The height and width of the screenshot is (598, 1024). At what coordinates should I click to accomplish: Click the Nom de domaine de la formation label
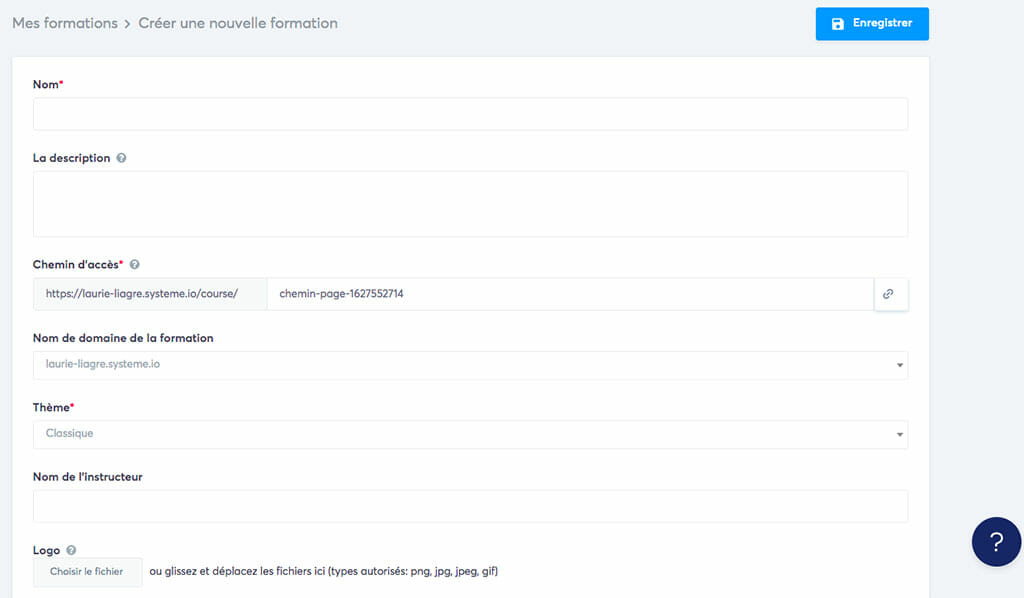[x=123, y=338]
